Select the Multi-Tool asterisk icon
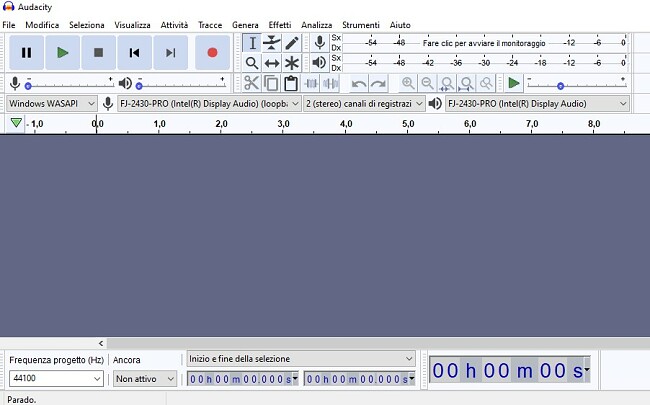650x405 pixels. [292, 63]
